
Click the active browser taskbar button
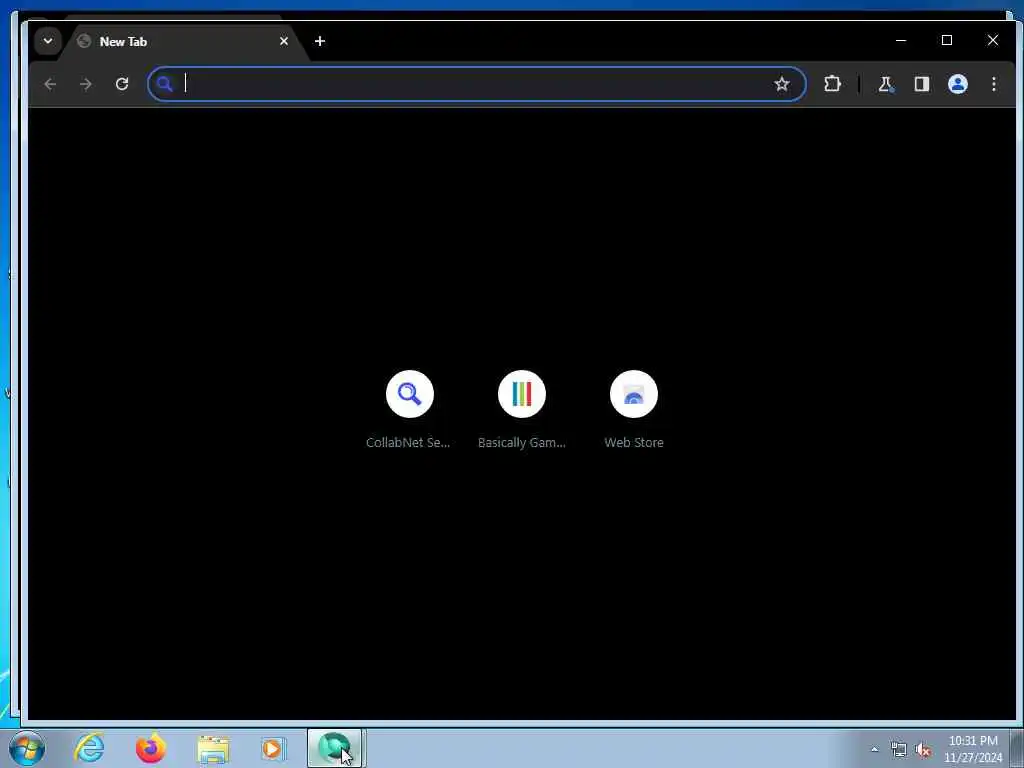[334, 748]
